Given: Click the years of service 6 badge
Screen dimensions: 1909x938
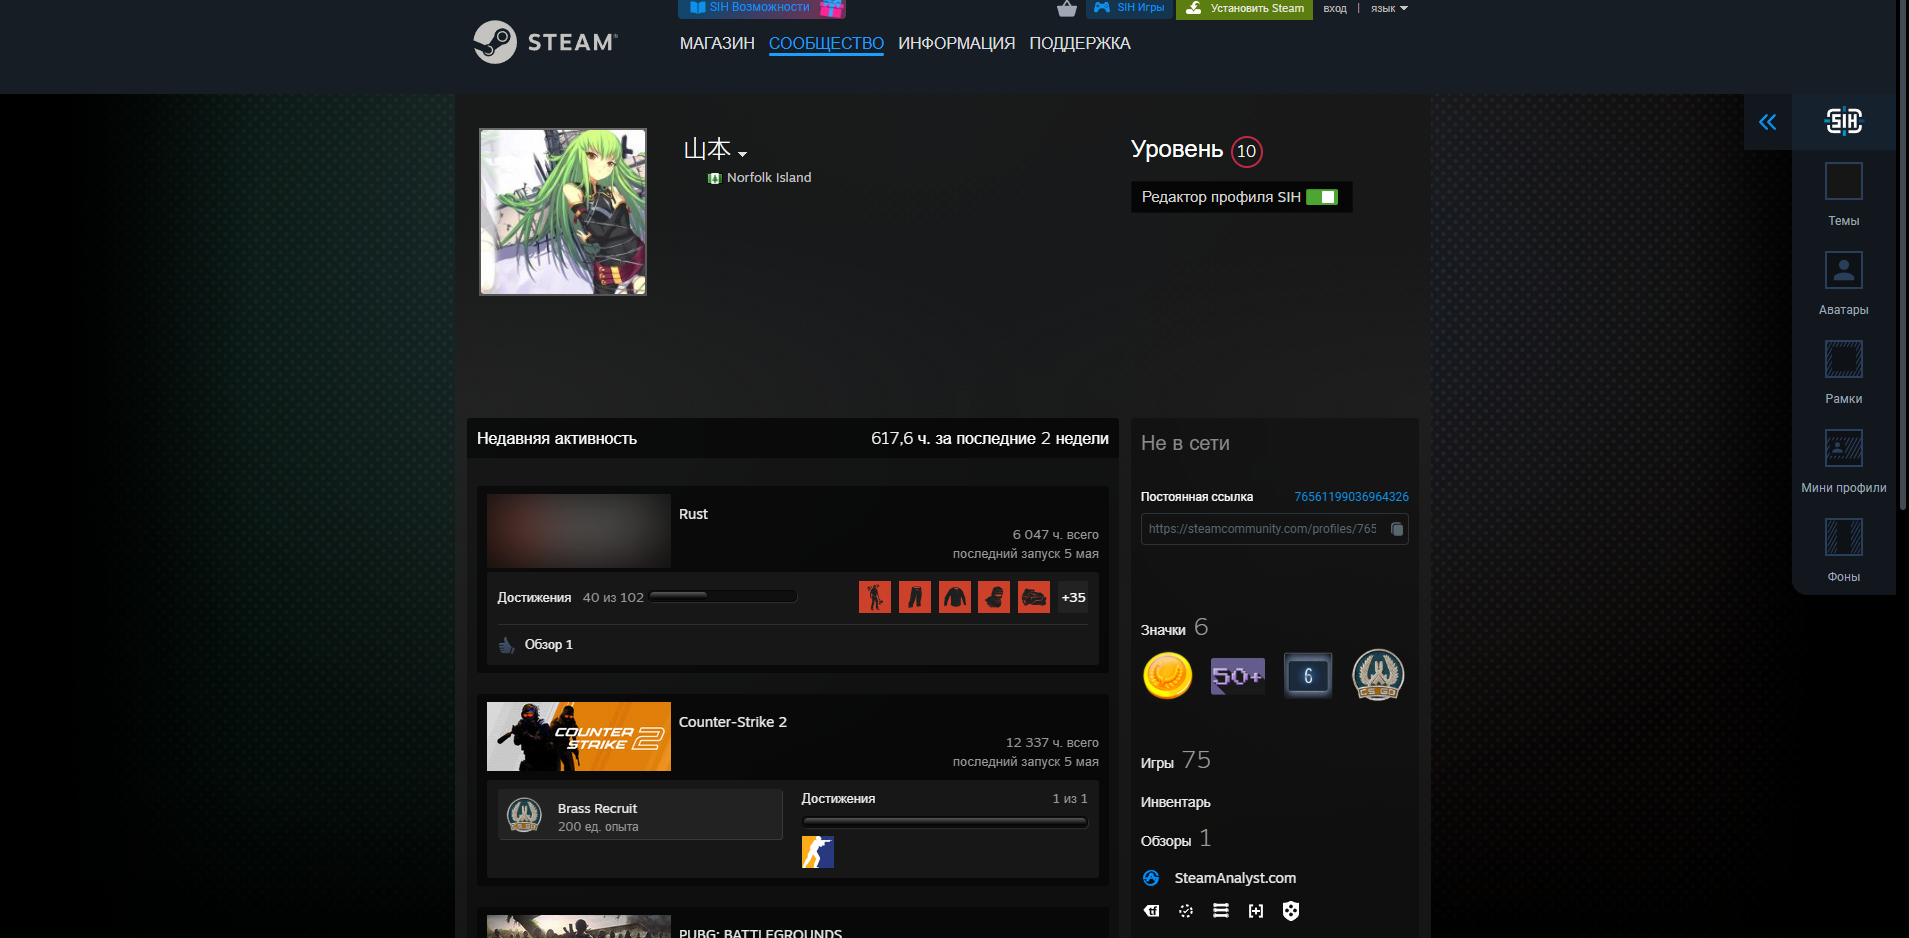Looking at the screenshot, I should (1308, 676).
